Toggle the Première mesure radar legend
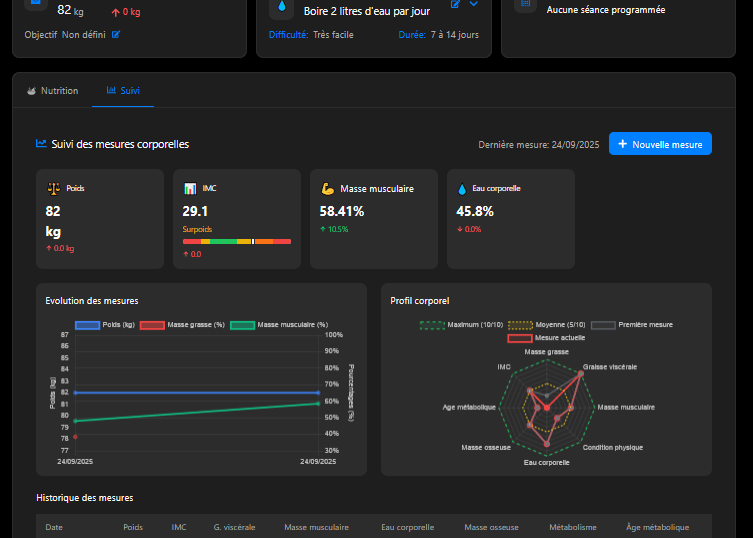 click(x=632, y=325)
